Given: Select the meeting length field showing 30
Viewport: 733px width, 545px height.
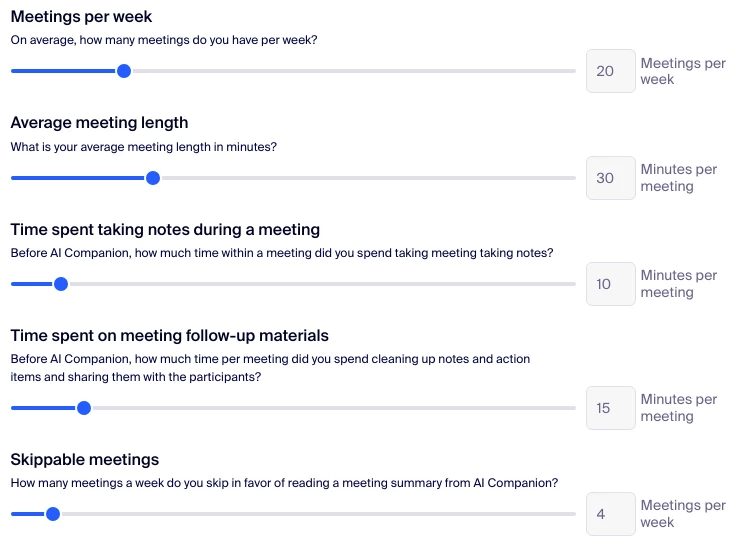Looking at the screenshot, I should click(x=610, y=178).
